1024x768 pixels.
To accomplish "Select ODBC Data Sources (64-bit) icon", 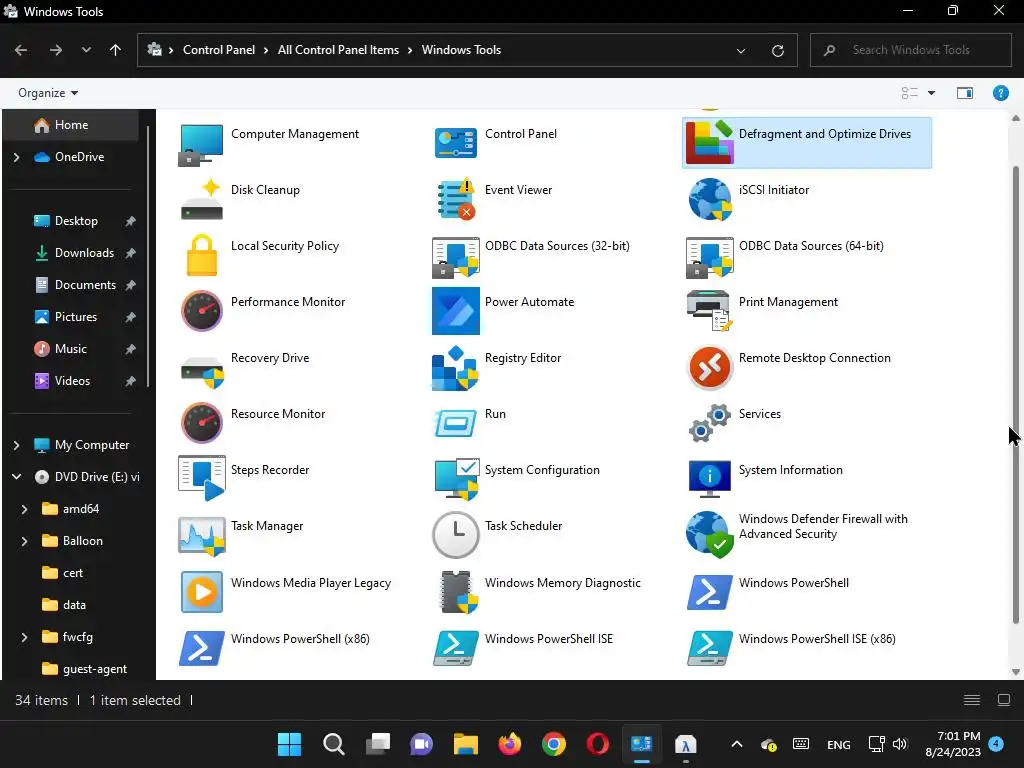I will tap(709, 257).
